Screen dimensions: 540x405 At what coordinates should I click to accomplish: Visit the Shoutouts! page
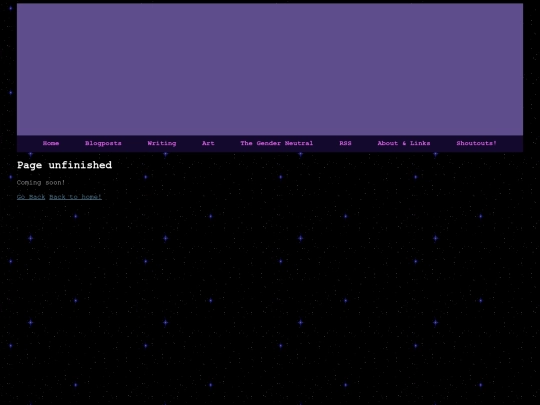click(x=476, y=143)
